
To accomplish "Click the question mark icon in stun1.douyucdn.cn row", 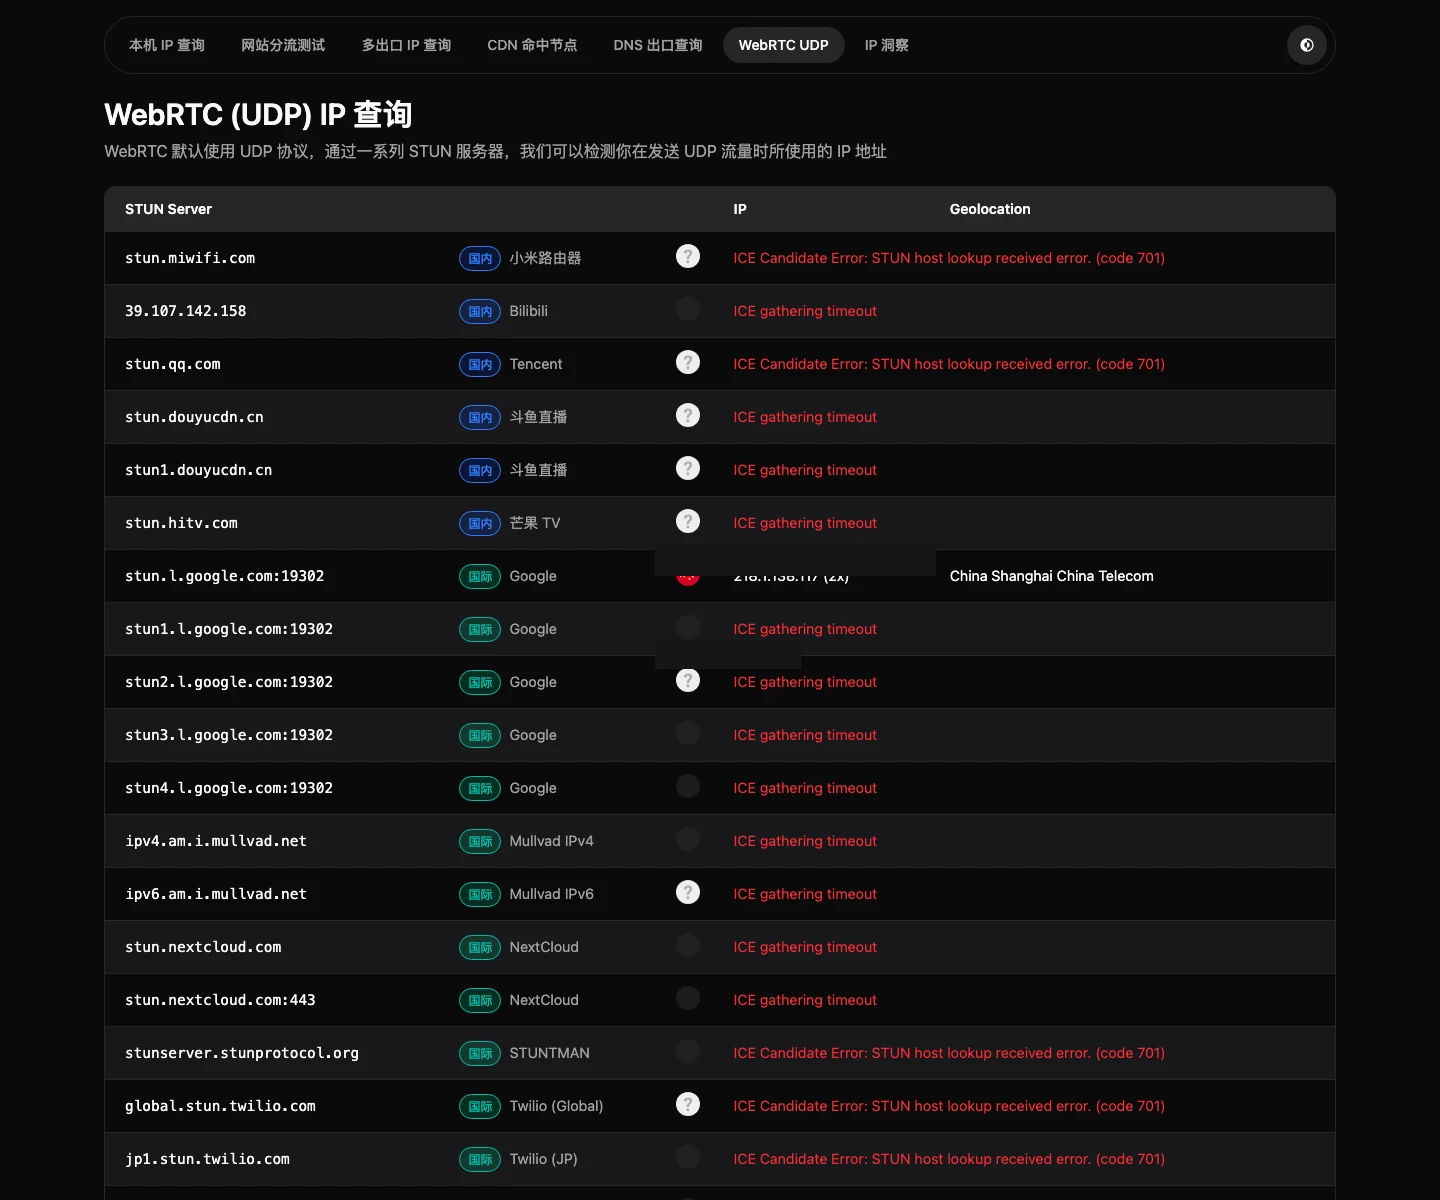I will pyautogui.click(x=688, y=468).
